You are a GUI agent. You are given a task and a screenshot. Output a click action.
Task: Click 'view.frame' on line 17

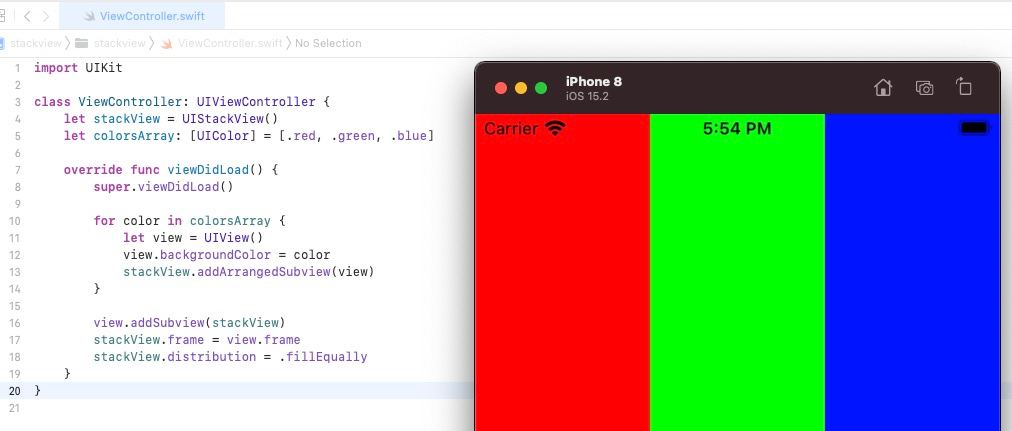tap(263, 339)
